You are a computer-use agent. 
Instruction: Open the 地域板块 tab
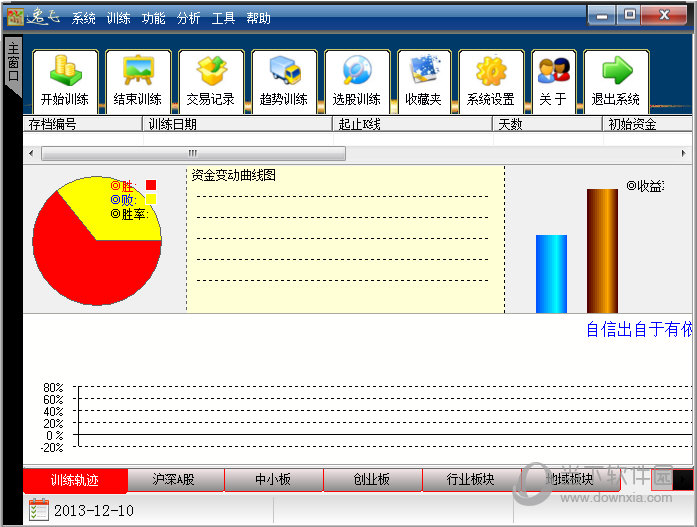(x=570, y=479)
